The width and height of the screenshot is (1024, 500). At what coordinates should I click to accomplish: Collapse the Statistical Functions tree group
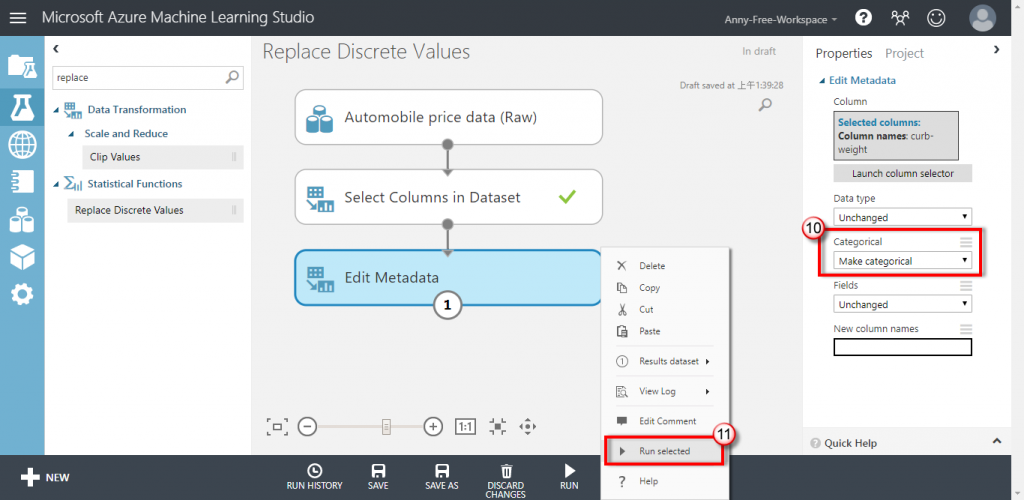(57, 184)
